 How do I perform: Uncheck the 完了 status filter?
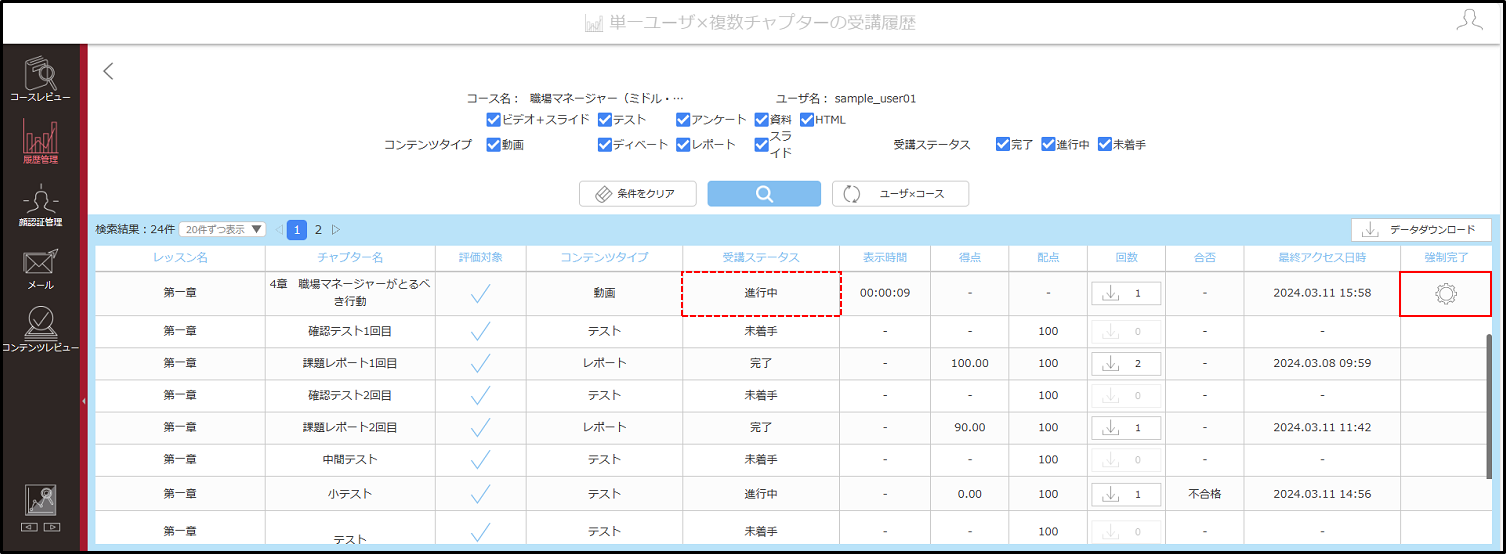click(x=1003, y=144)
